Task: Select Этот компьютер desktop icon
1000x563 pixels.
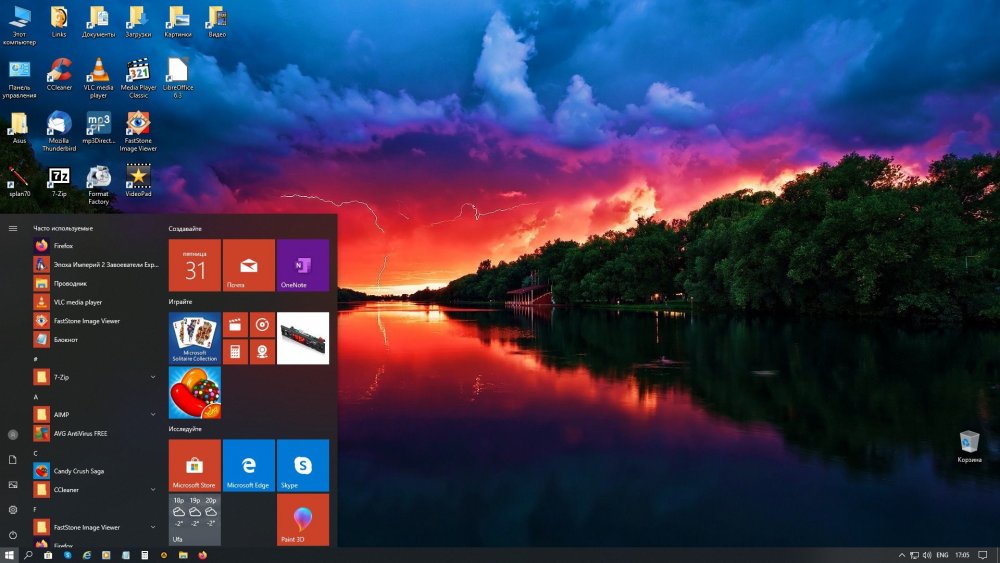Action: (x=19, y=26)
